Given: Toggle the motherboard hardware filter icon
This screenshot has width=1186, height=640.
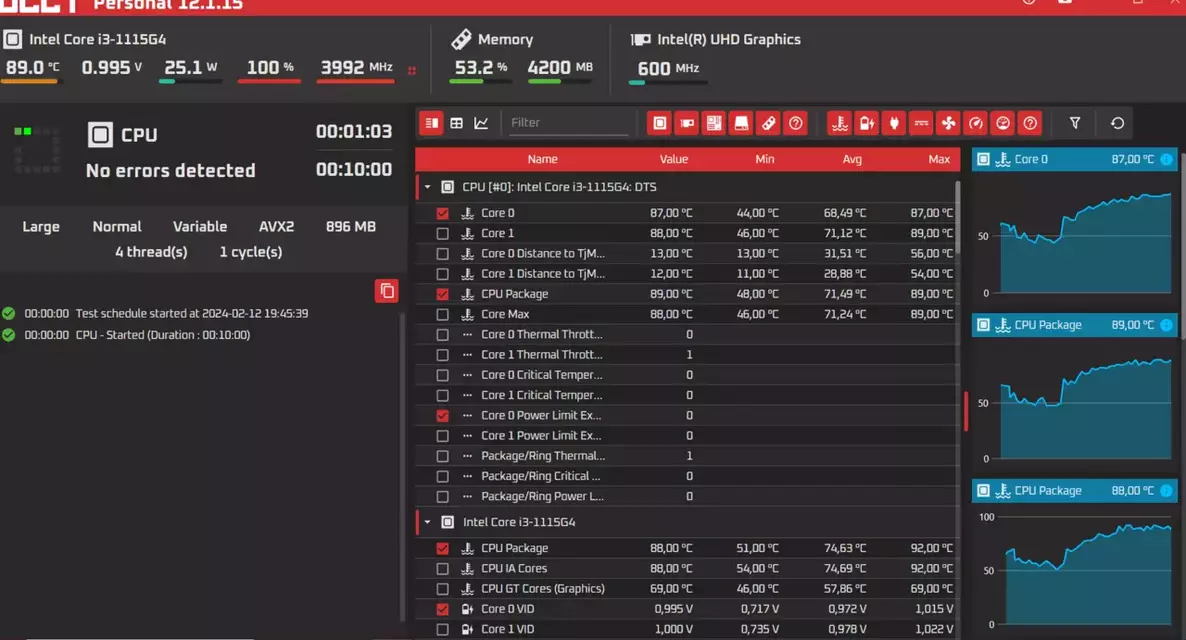Looking at the screenshot, I should click(714, 123).
